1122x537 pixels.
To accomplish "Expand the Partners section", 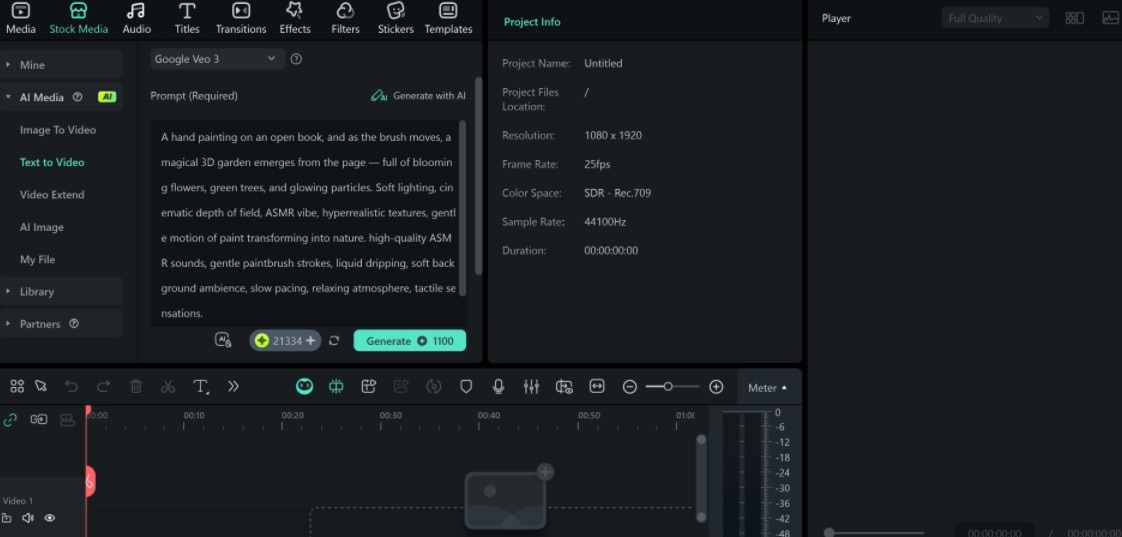I will tap(62, 324).
